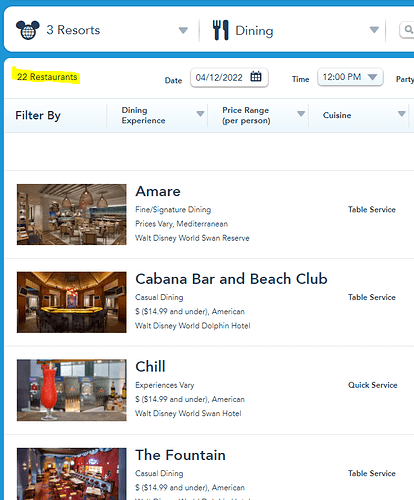This screenshot has width=414, height=500.
Task: Click the Amare restaurant thumbnail photo
Action: (72, 214)
